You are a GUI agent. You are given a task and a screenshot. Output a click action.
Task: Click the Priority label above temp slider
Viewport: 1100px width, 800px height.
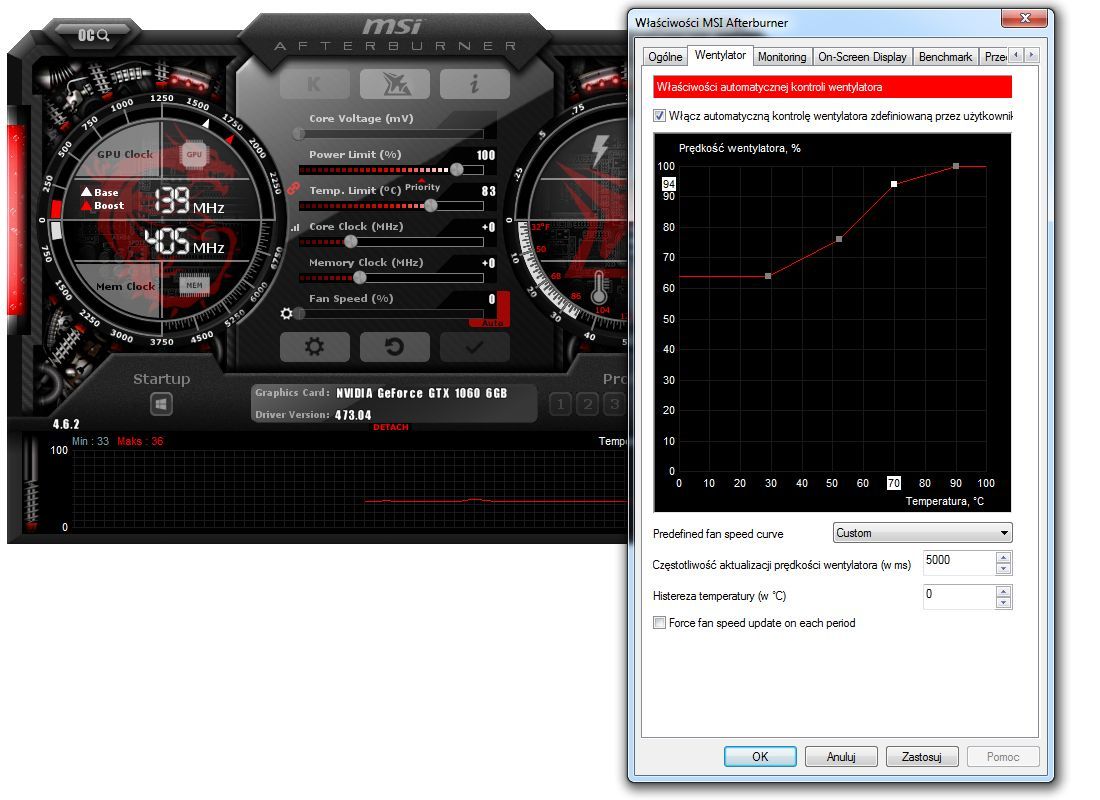coord(422,187)
